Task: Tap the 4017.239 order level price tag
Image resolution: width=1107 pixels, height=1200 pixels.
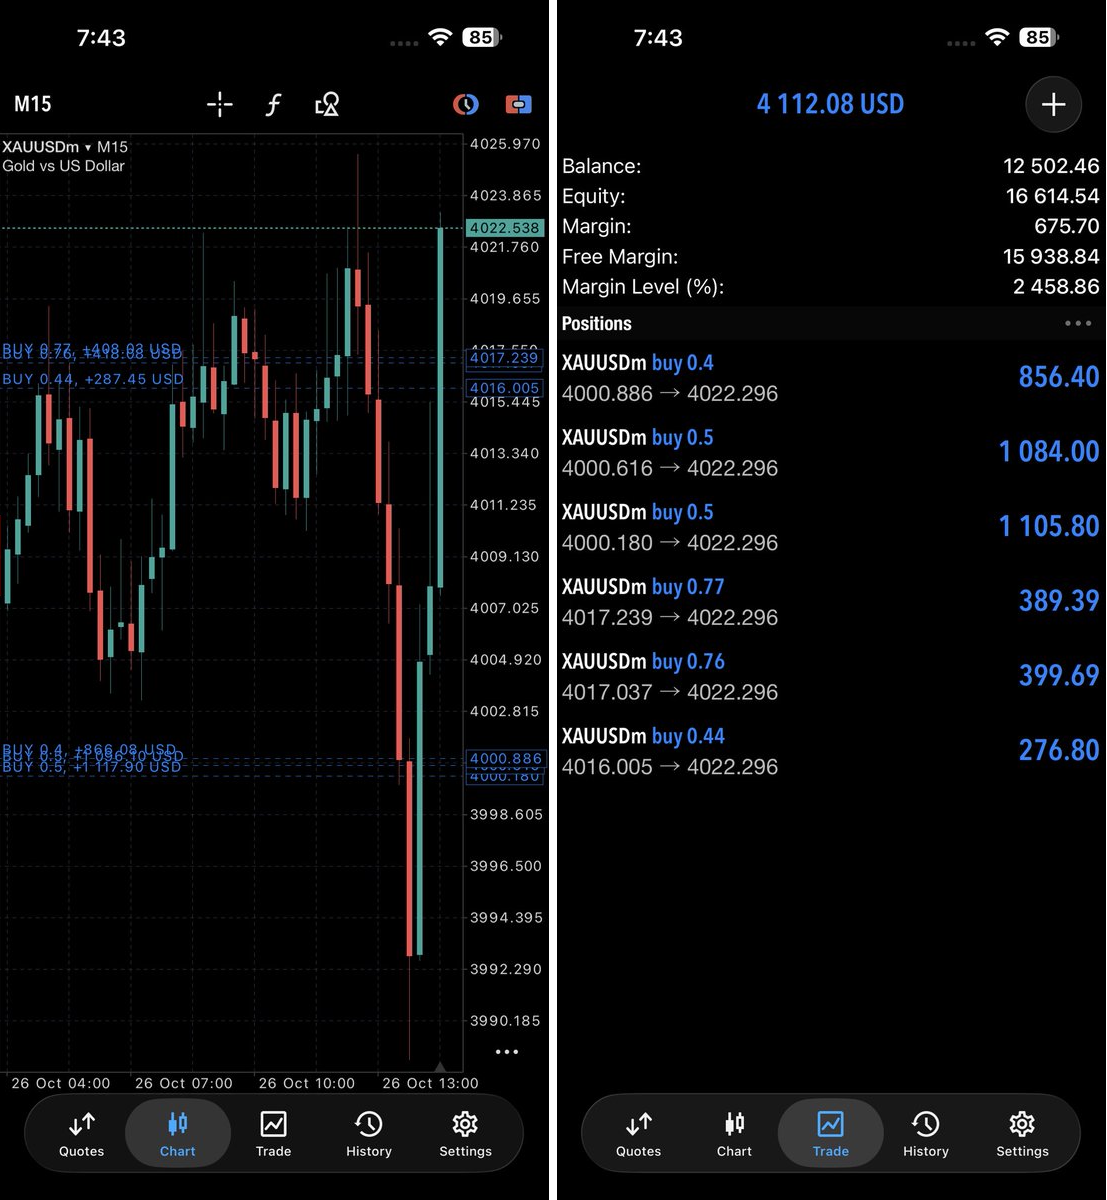Action: 505,358
